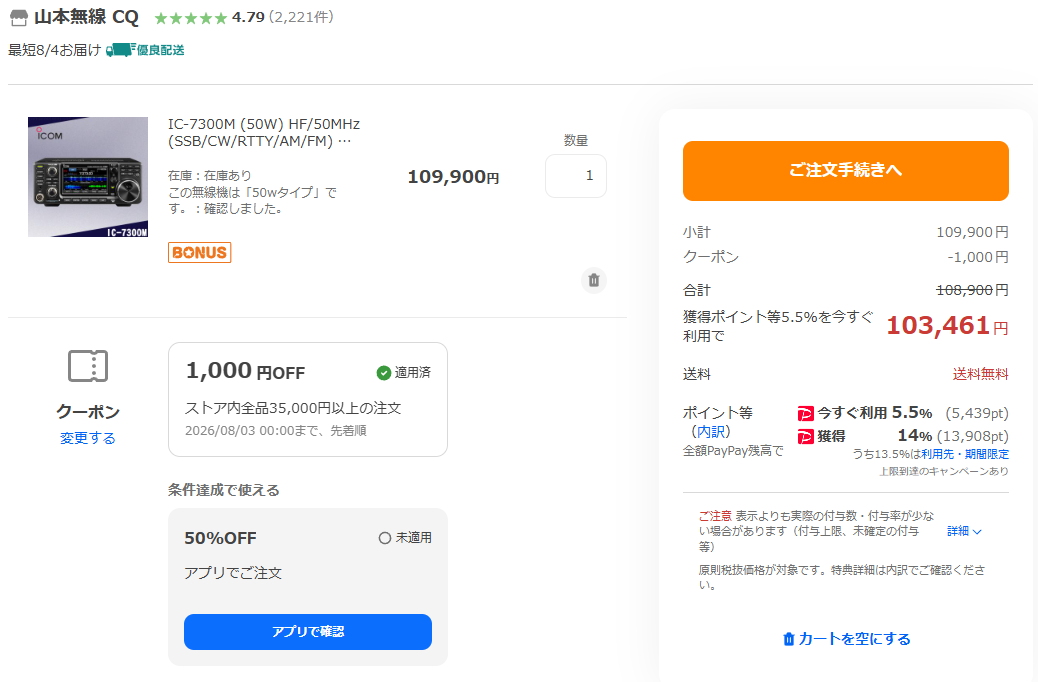Open the 山本無線 CQ store name
The width and height of the screenshot is (1038, 682).
pos(86,17)
